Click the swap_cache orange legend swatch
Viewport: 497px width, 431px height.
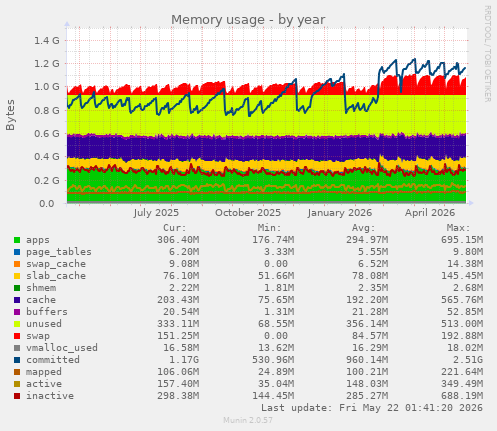[17, 264]
